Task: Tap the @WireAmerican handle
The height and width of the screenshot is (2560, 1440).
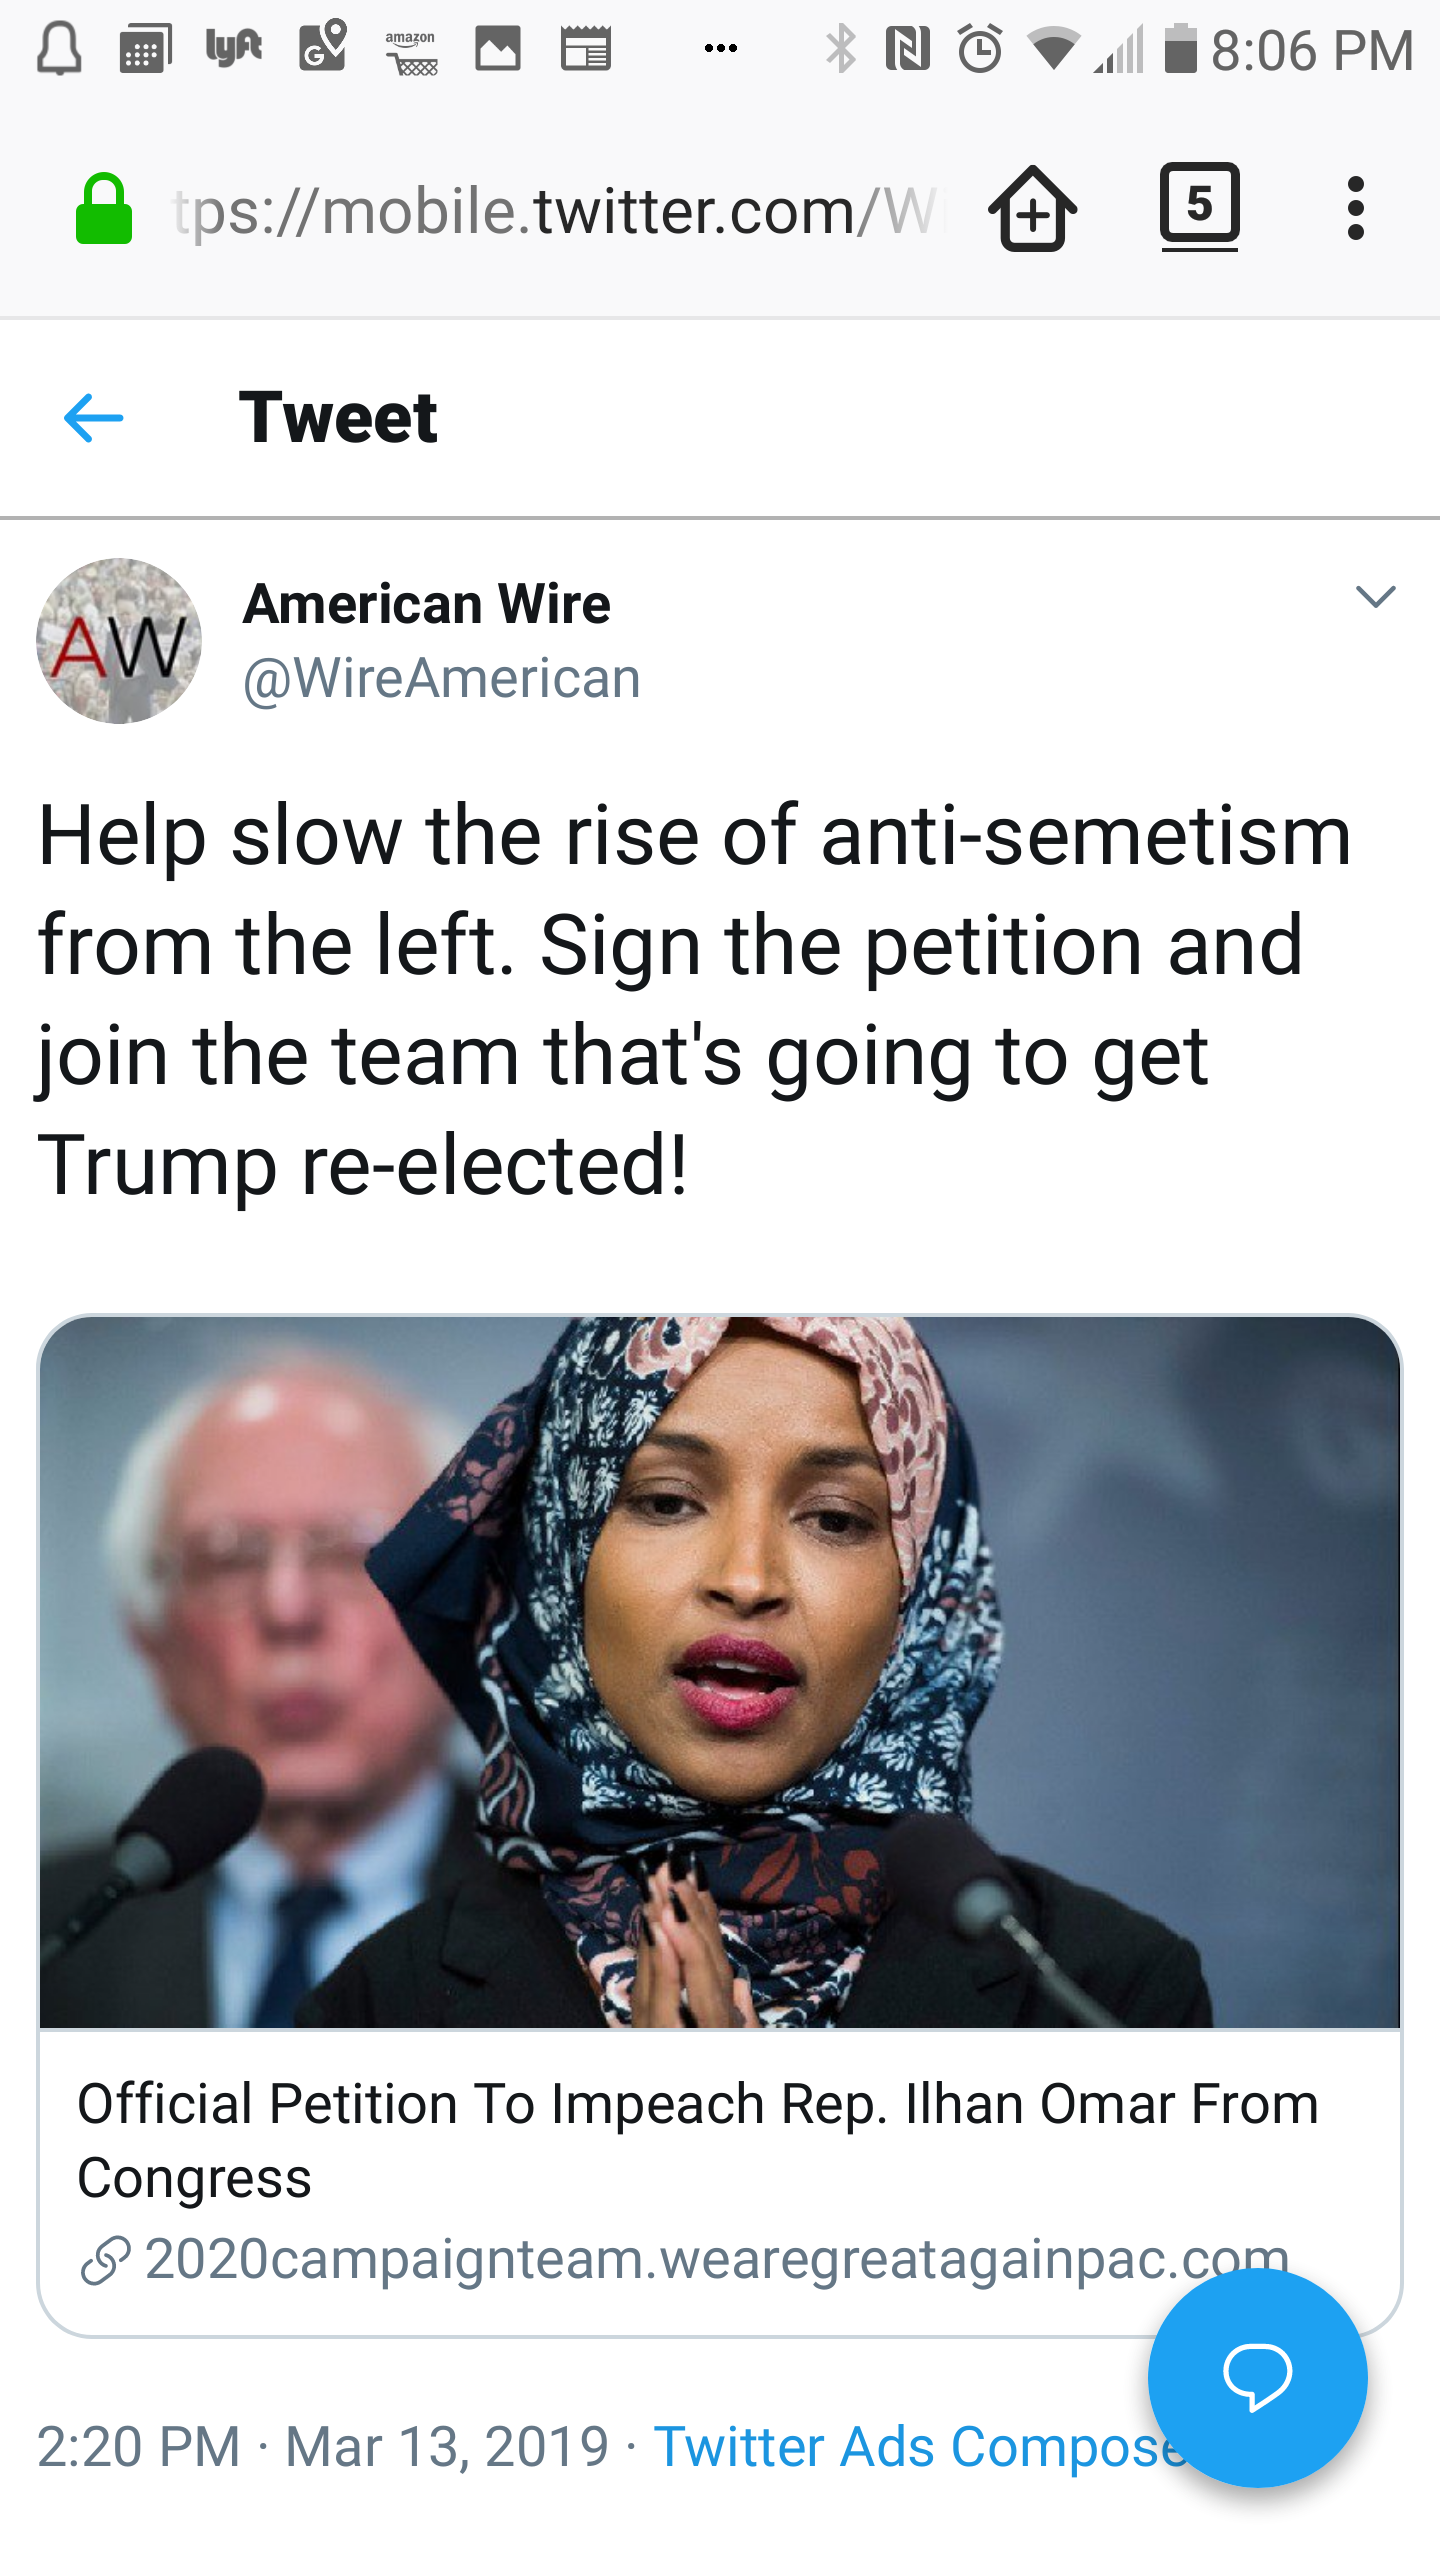Action: click(441, 678)
